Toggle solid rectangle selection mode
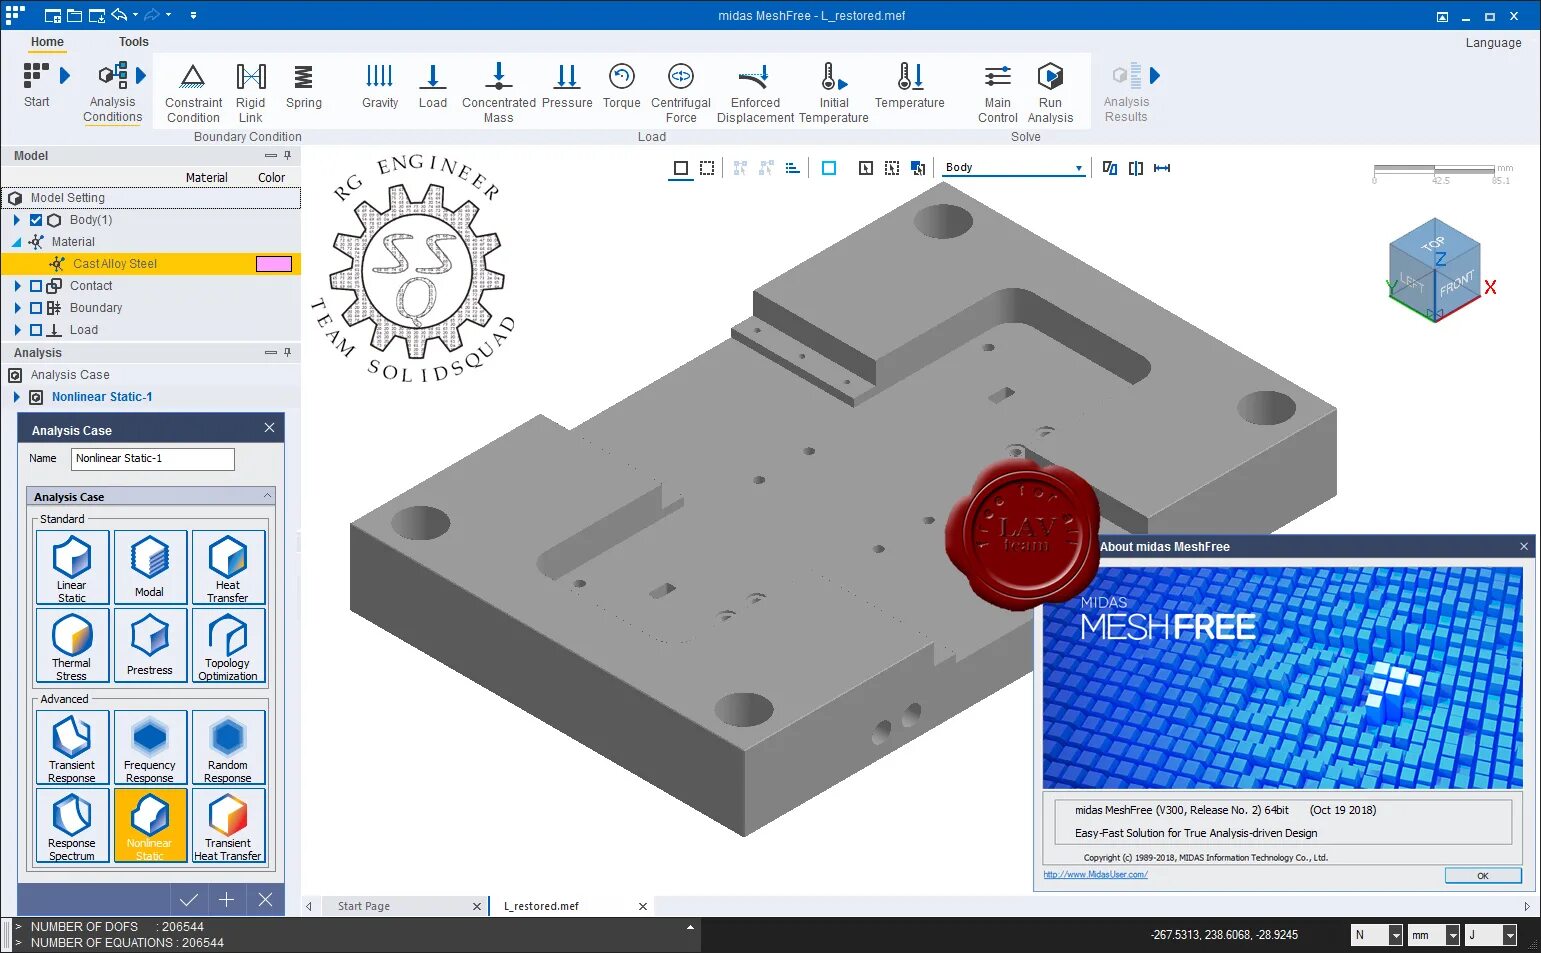1541x953 pixels. (681, 168)
